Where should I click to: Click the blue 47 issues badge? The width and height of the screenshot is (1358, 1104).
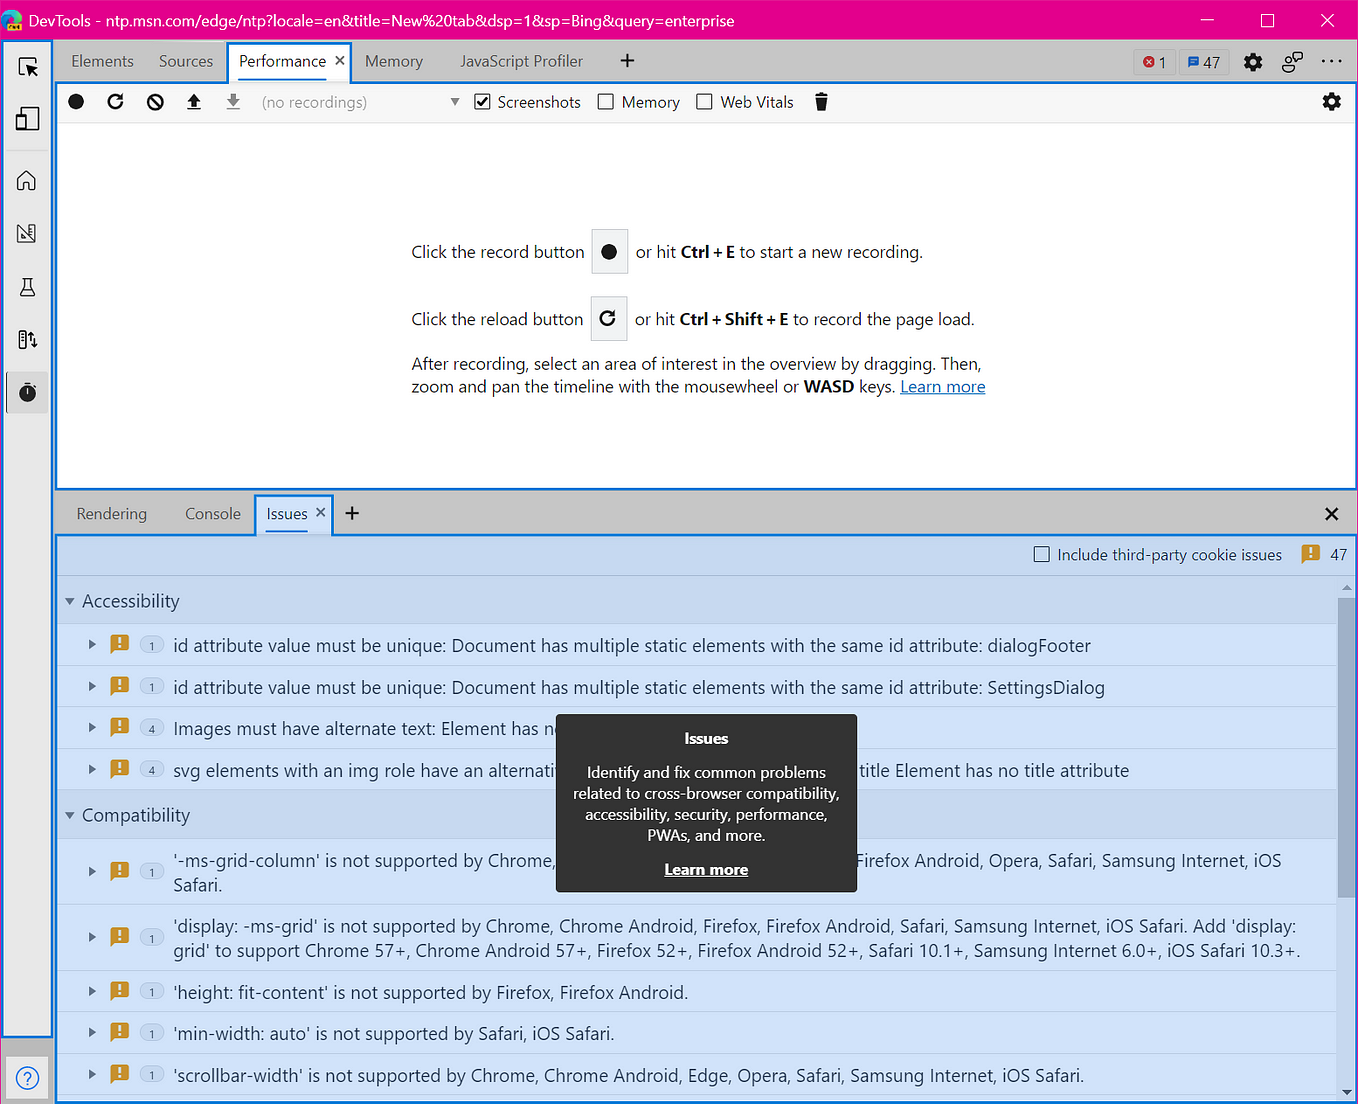pos(1204,62)
